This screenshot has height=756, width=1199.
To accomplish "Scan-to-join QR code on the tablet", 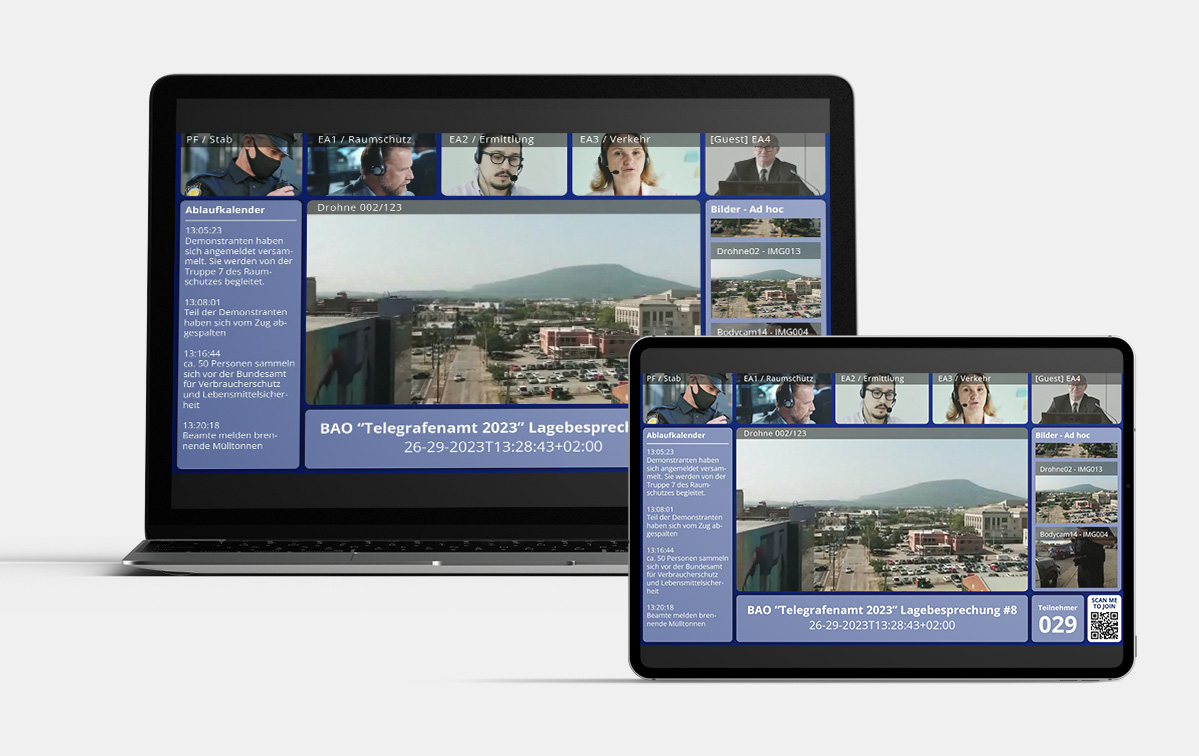I will coord(1104,619).
